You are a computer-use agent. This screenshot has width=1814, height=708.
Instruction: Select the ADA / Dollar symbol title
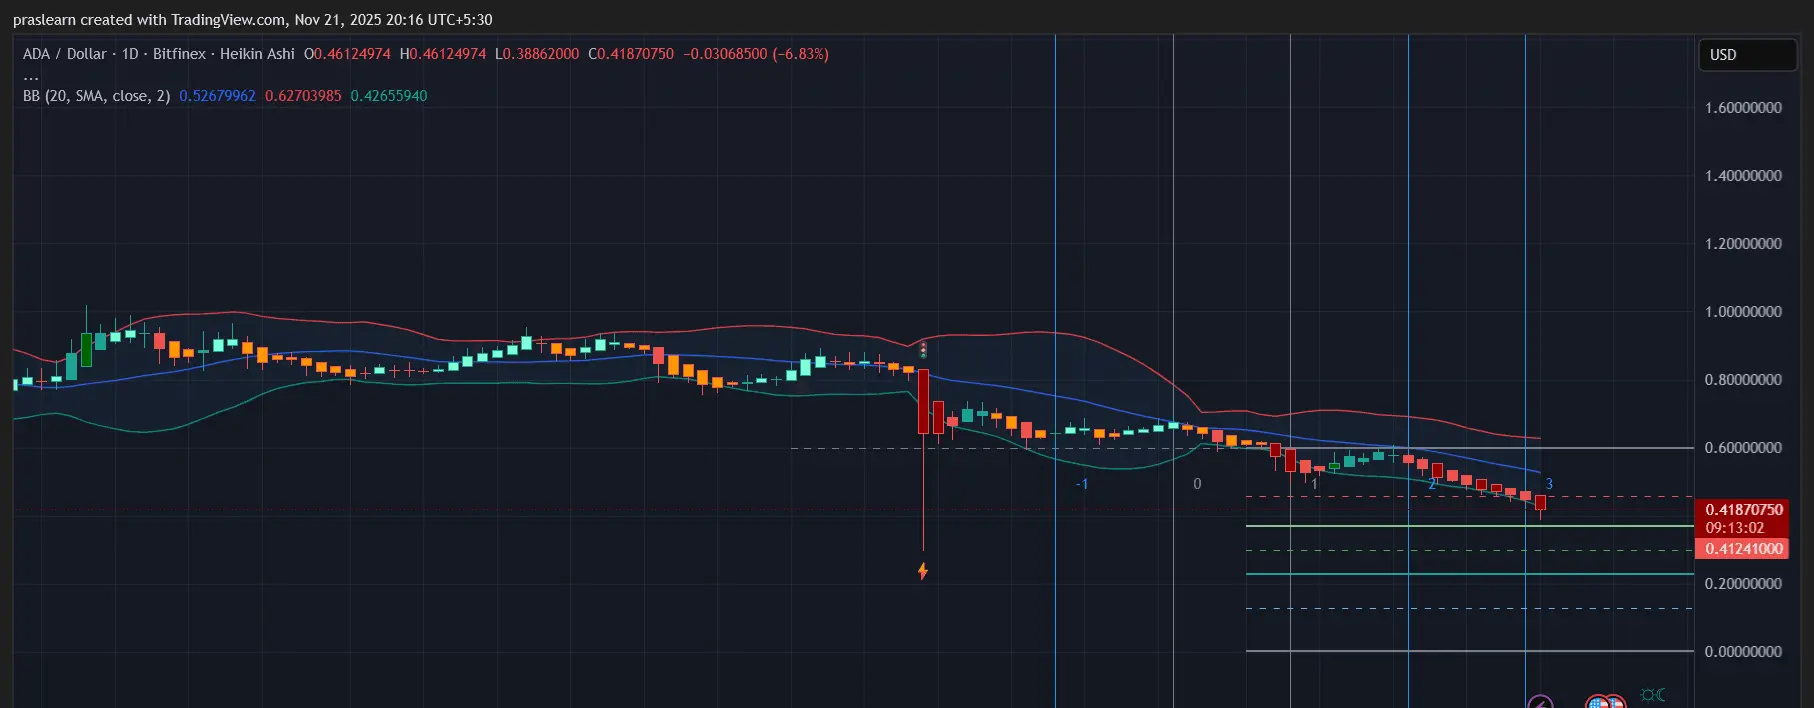(x=64, y=54)
